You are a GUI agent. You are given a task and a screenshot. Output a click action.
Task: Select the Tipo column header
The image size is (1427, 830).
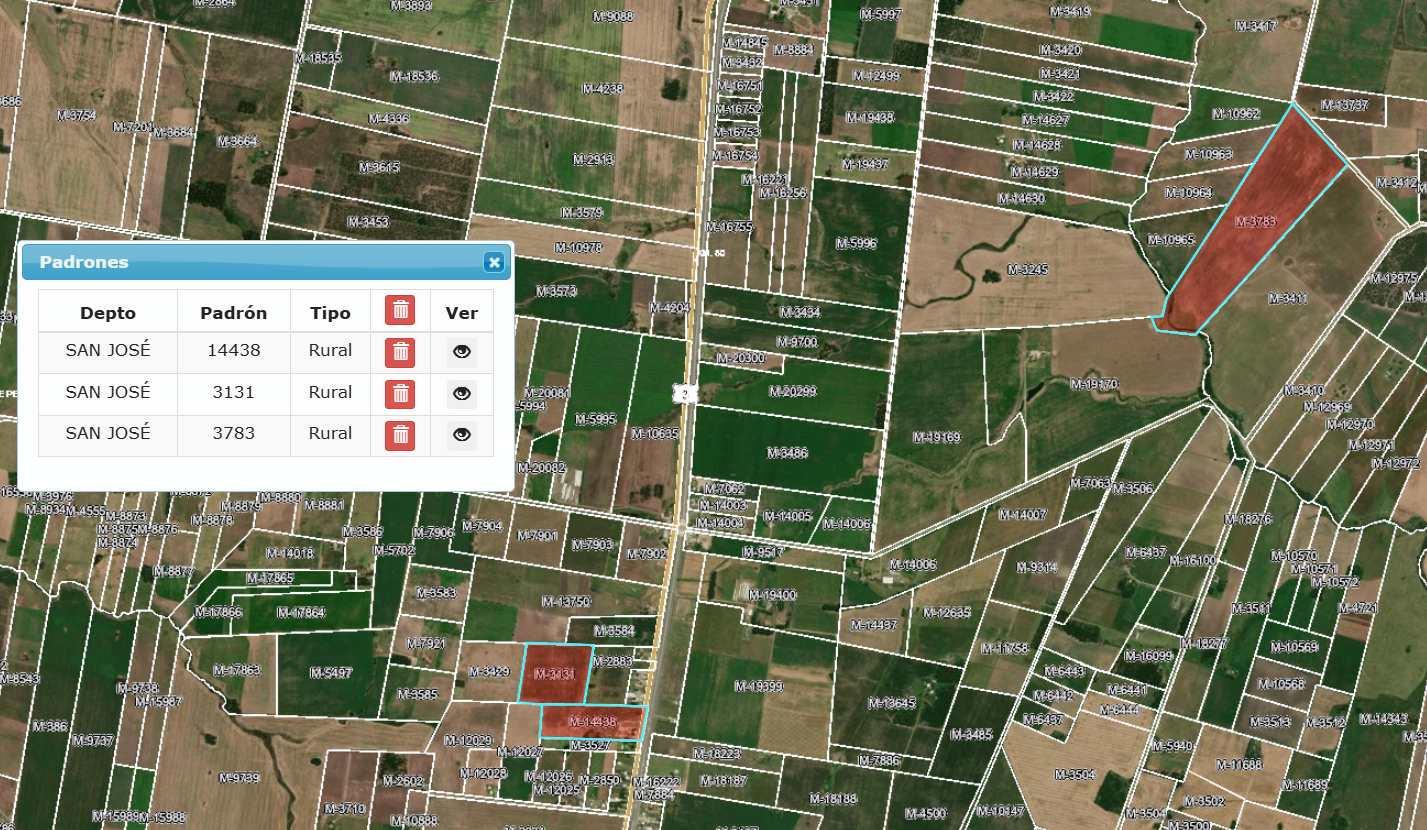pos(330,312)
